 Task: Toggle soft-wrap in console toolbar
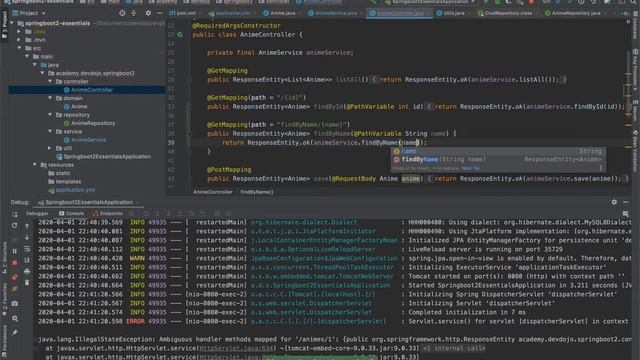coord(27,249)
